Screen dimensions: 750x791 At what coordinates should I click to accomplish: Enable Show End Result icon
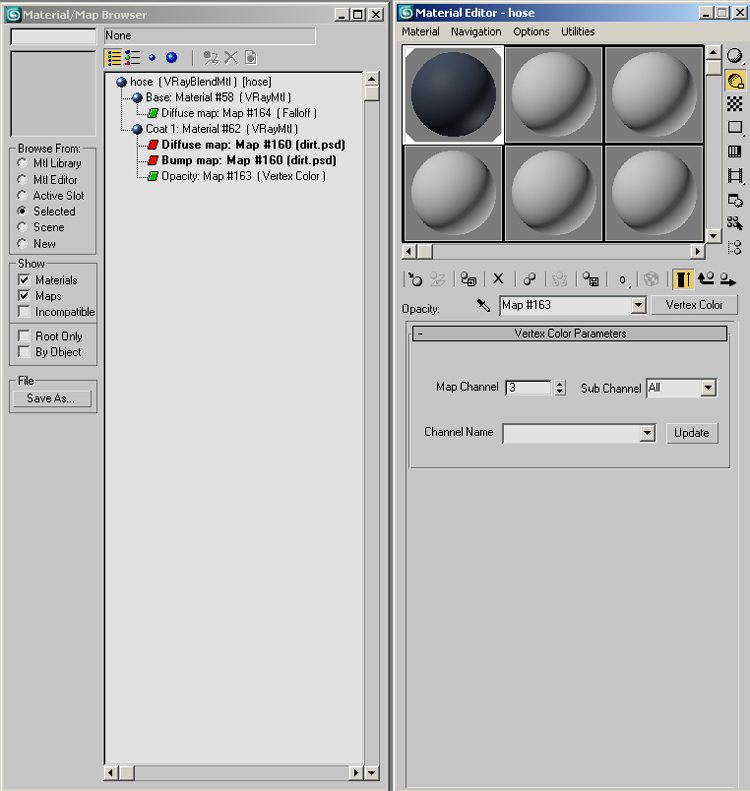click(x=683, y=280)
